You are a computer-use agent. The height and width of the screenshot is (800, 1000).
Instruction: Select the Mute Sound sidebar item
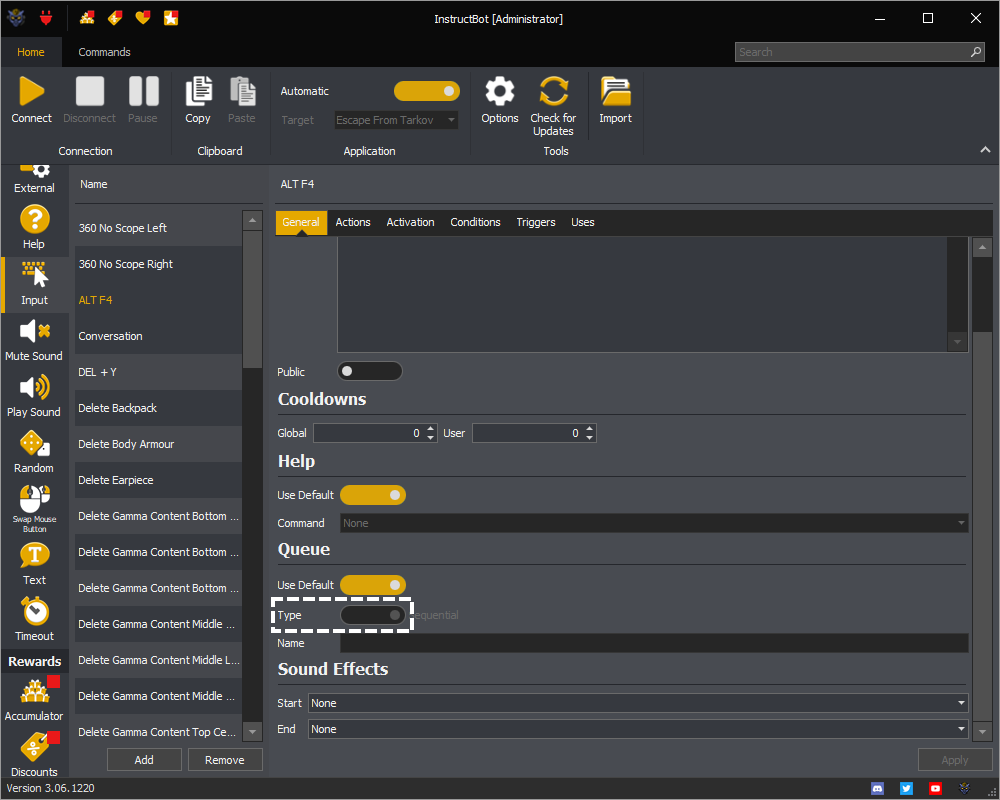pyautogui.click(x=34, y=340)
